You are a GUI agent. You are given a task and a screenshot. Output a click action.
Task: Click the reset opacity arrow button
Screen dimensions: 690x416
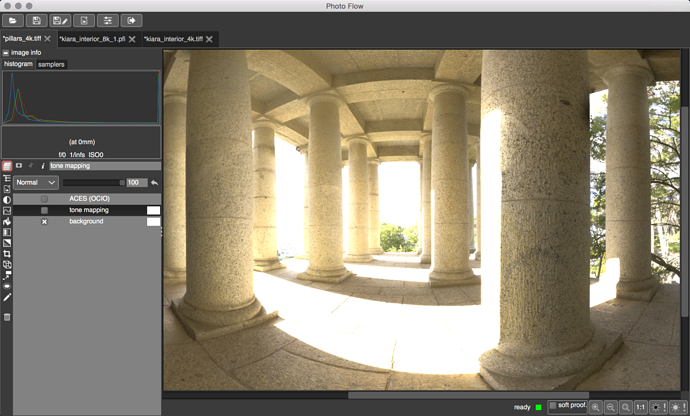(x=154, y=183)
